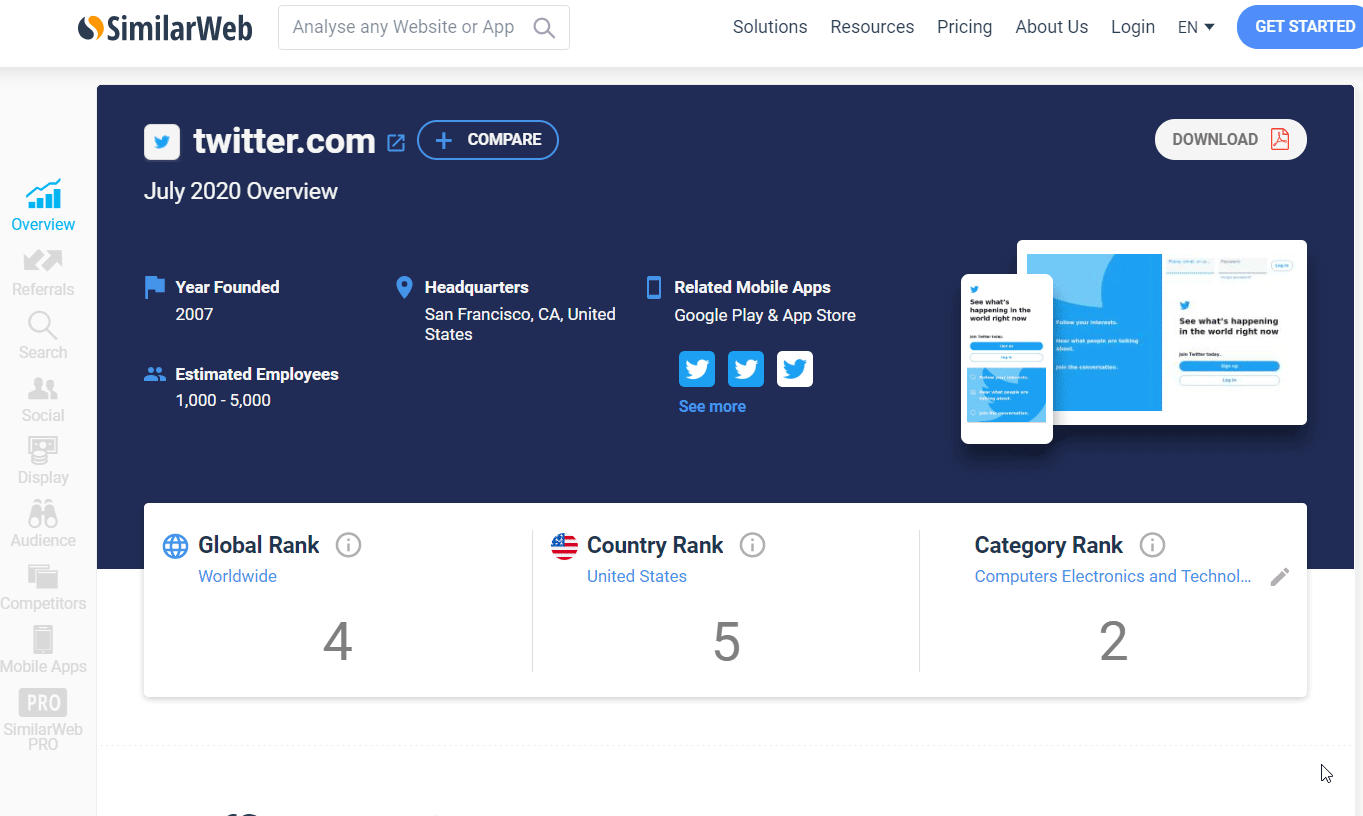Click the Global Rank globe icon
Image resolution: width=1363 pixels, height=816 pixels.
coord(175,546)
